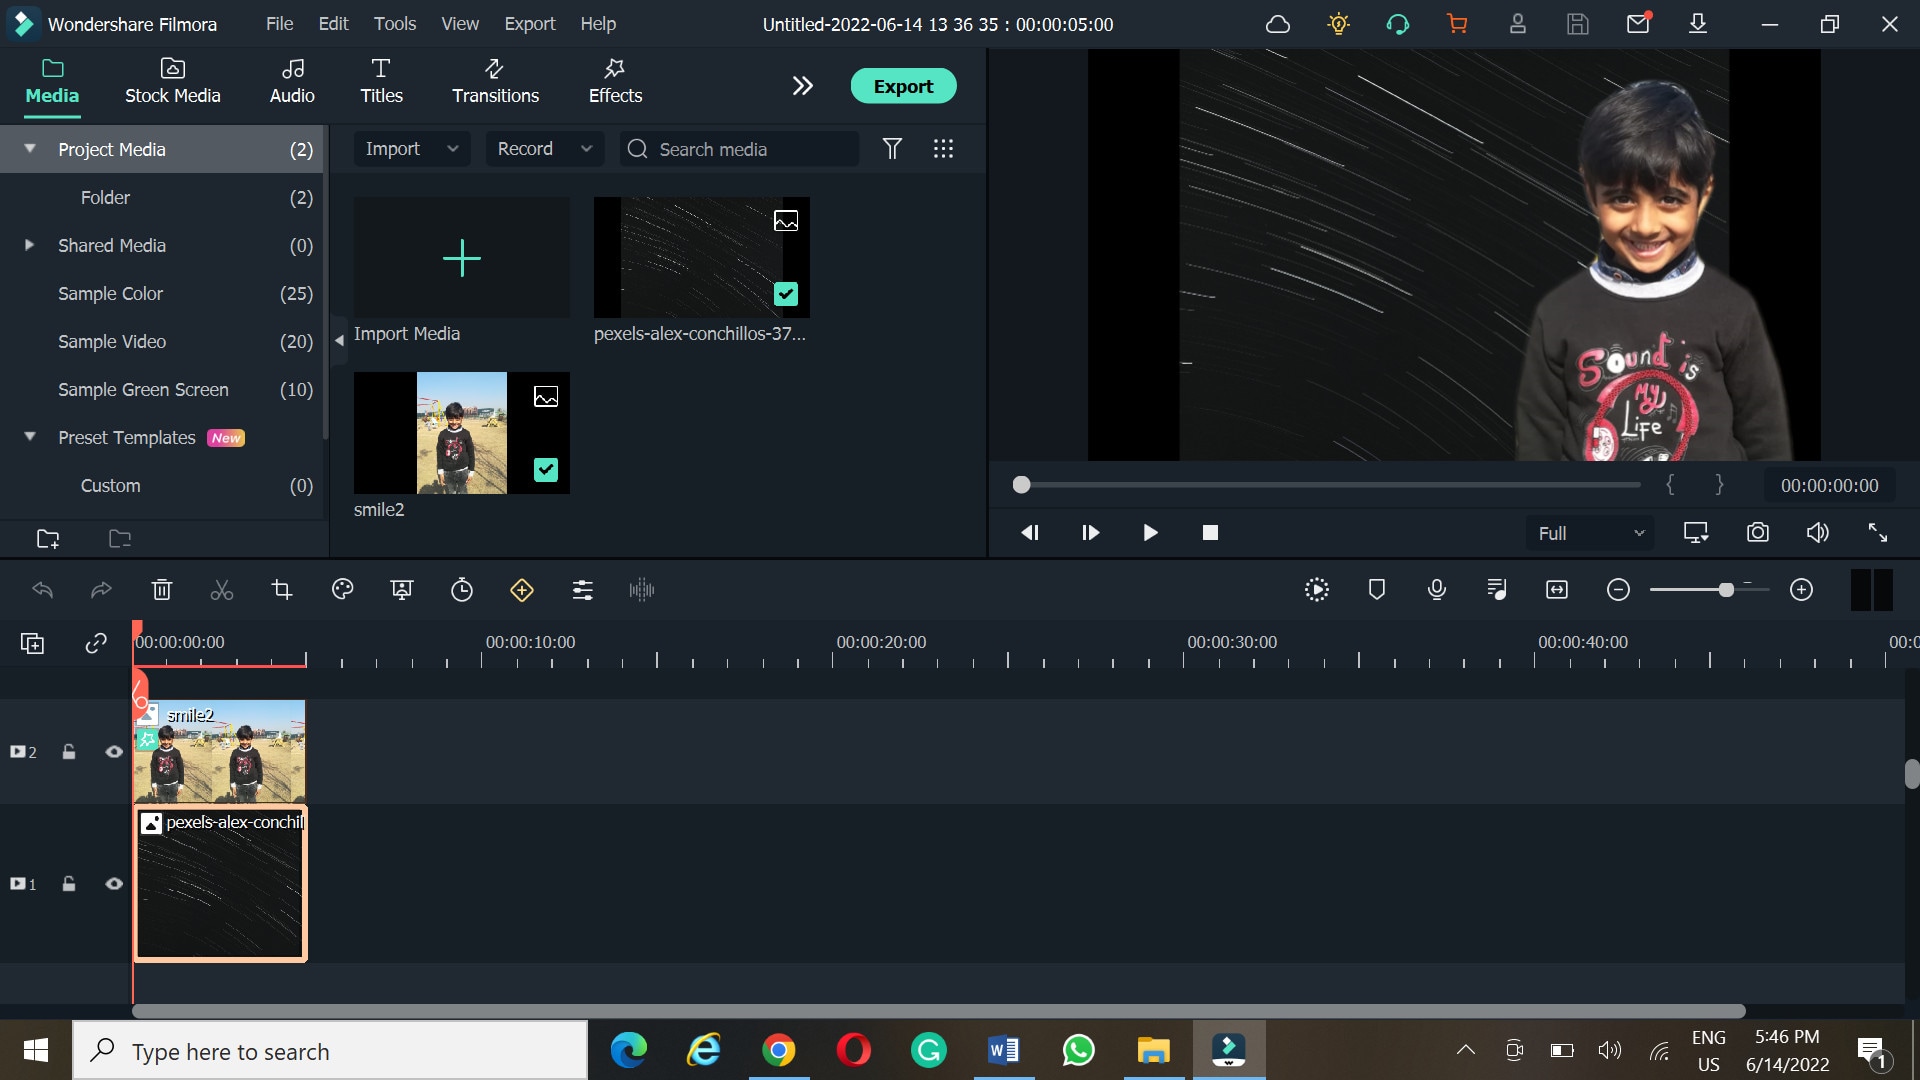The height and width of the screenshot is (1080, 1920).
Task: Expand the Shared Media section
Action: [x=29, y=244]
